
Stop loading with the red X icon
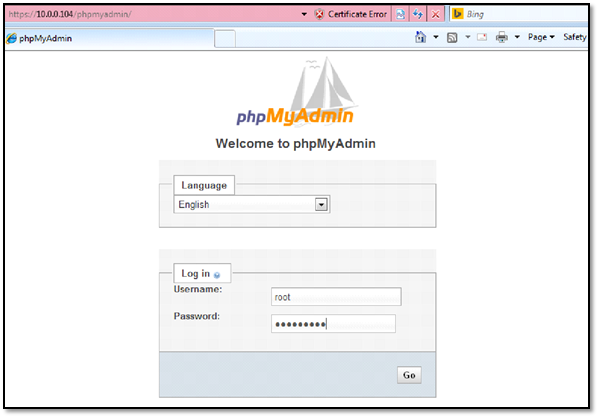click(435, 15)
